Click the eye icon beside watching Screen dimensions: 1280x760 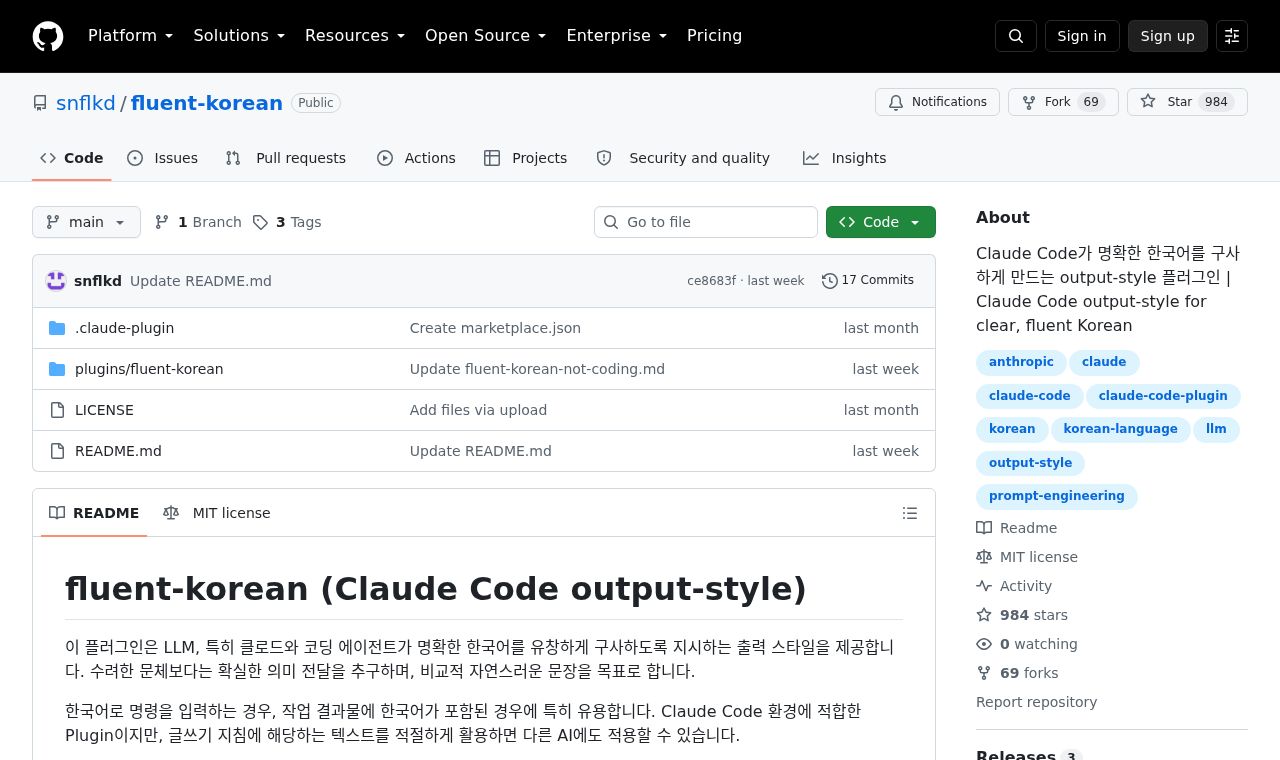click(984, 644)
